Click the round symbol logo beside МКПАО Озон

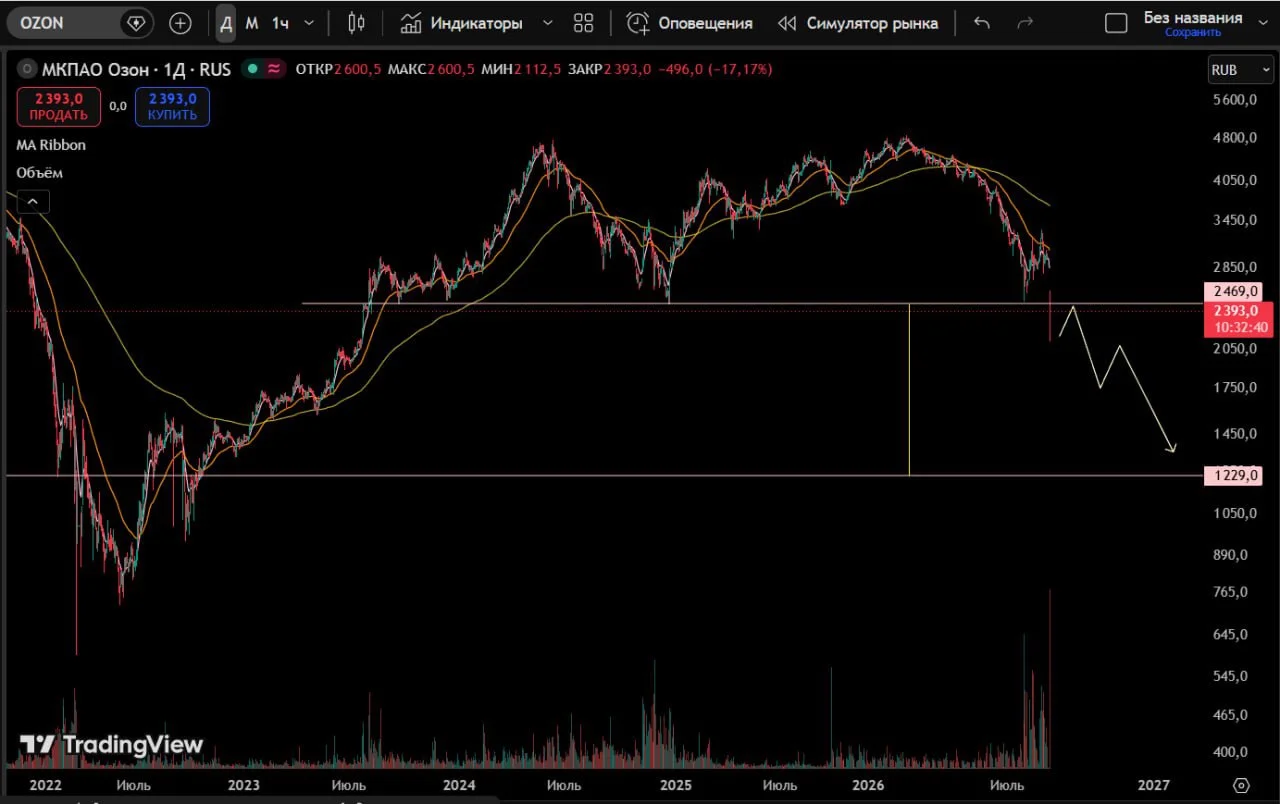[x=26, y=69]
